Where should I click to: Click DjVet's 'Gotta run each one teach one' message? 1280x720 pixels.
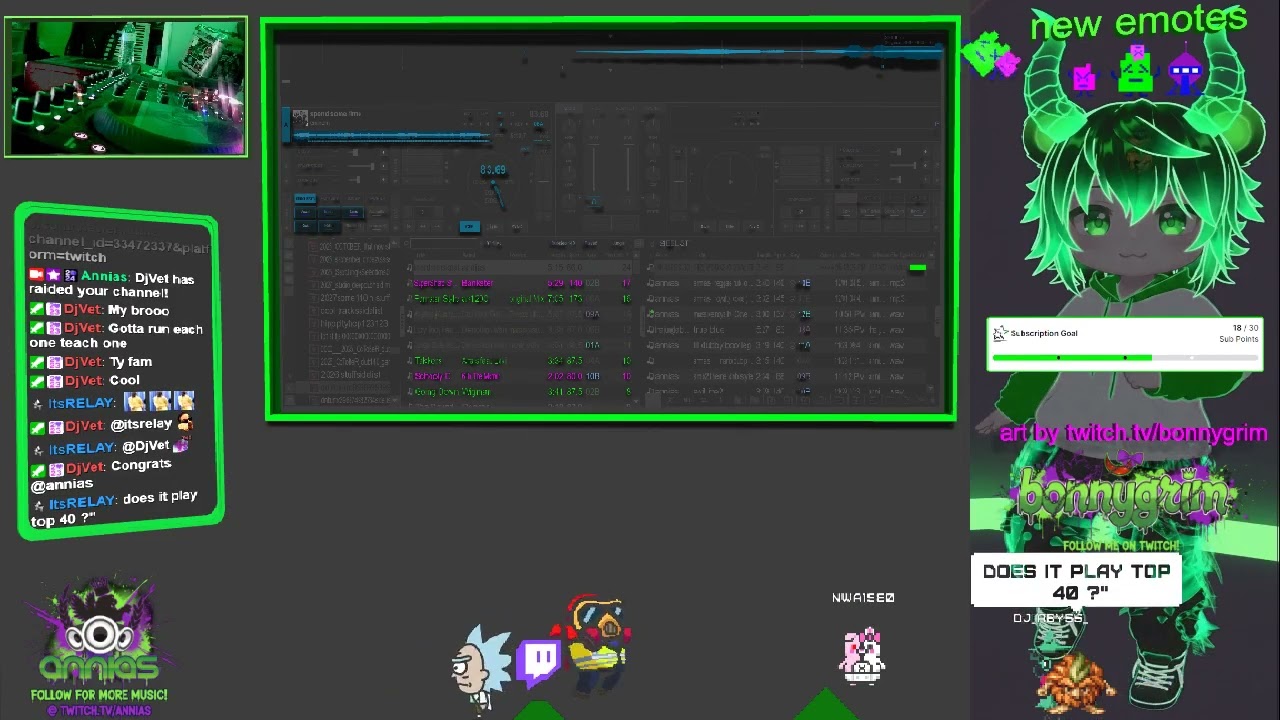116,335
